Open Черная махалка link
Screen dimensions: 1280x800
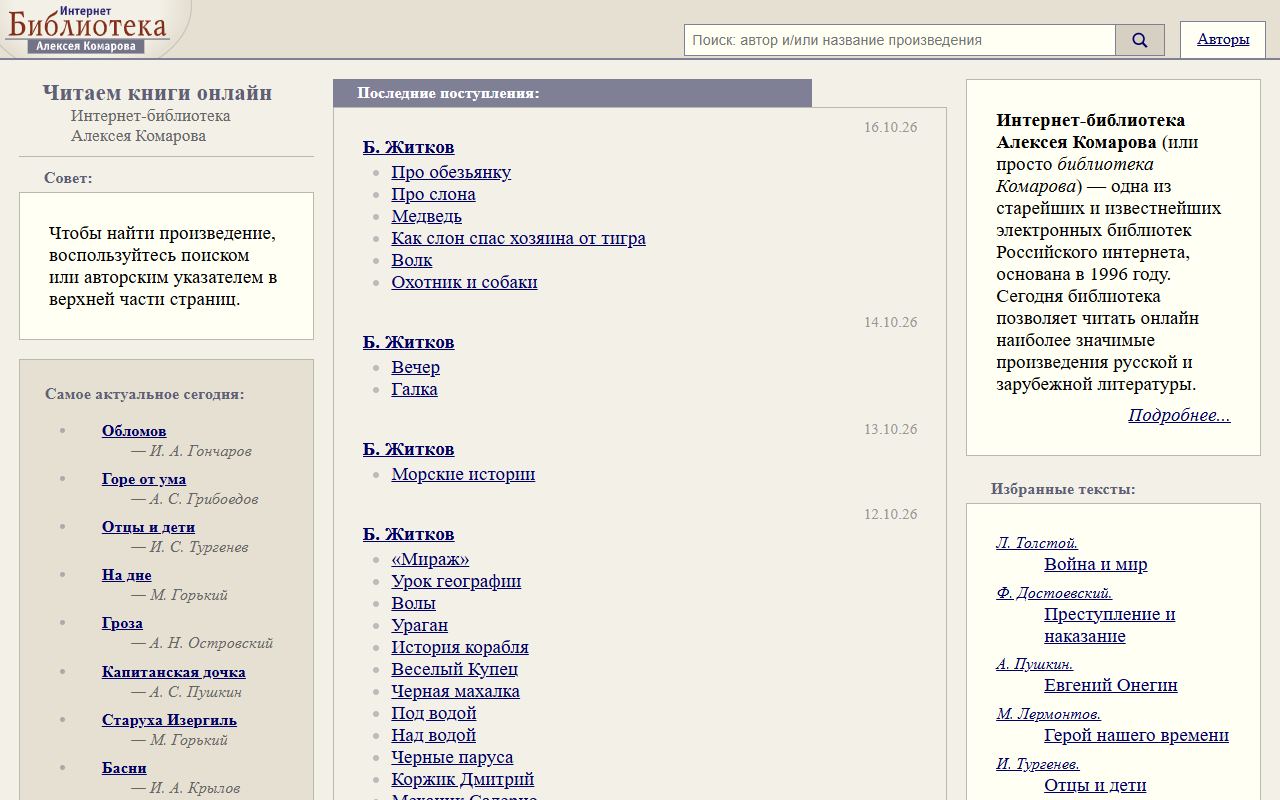(455, 691)
